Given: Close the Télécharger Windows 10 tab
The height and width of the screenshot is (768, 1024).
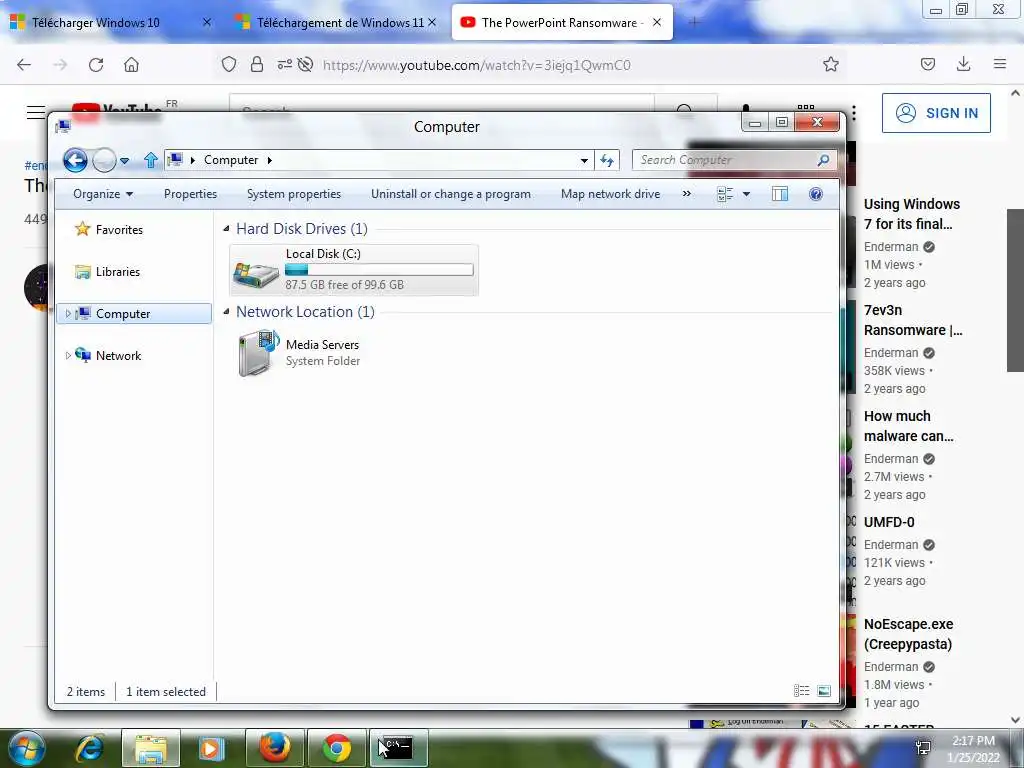Looking at the screenshot, I should [206, 22].
